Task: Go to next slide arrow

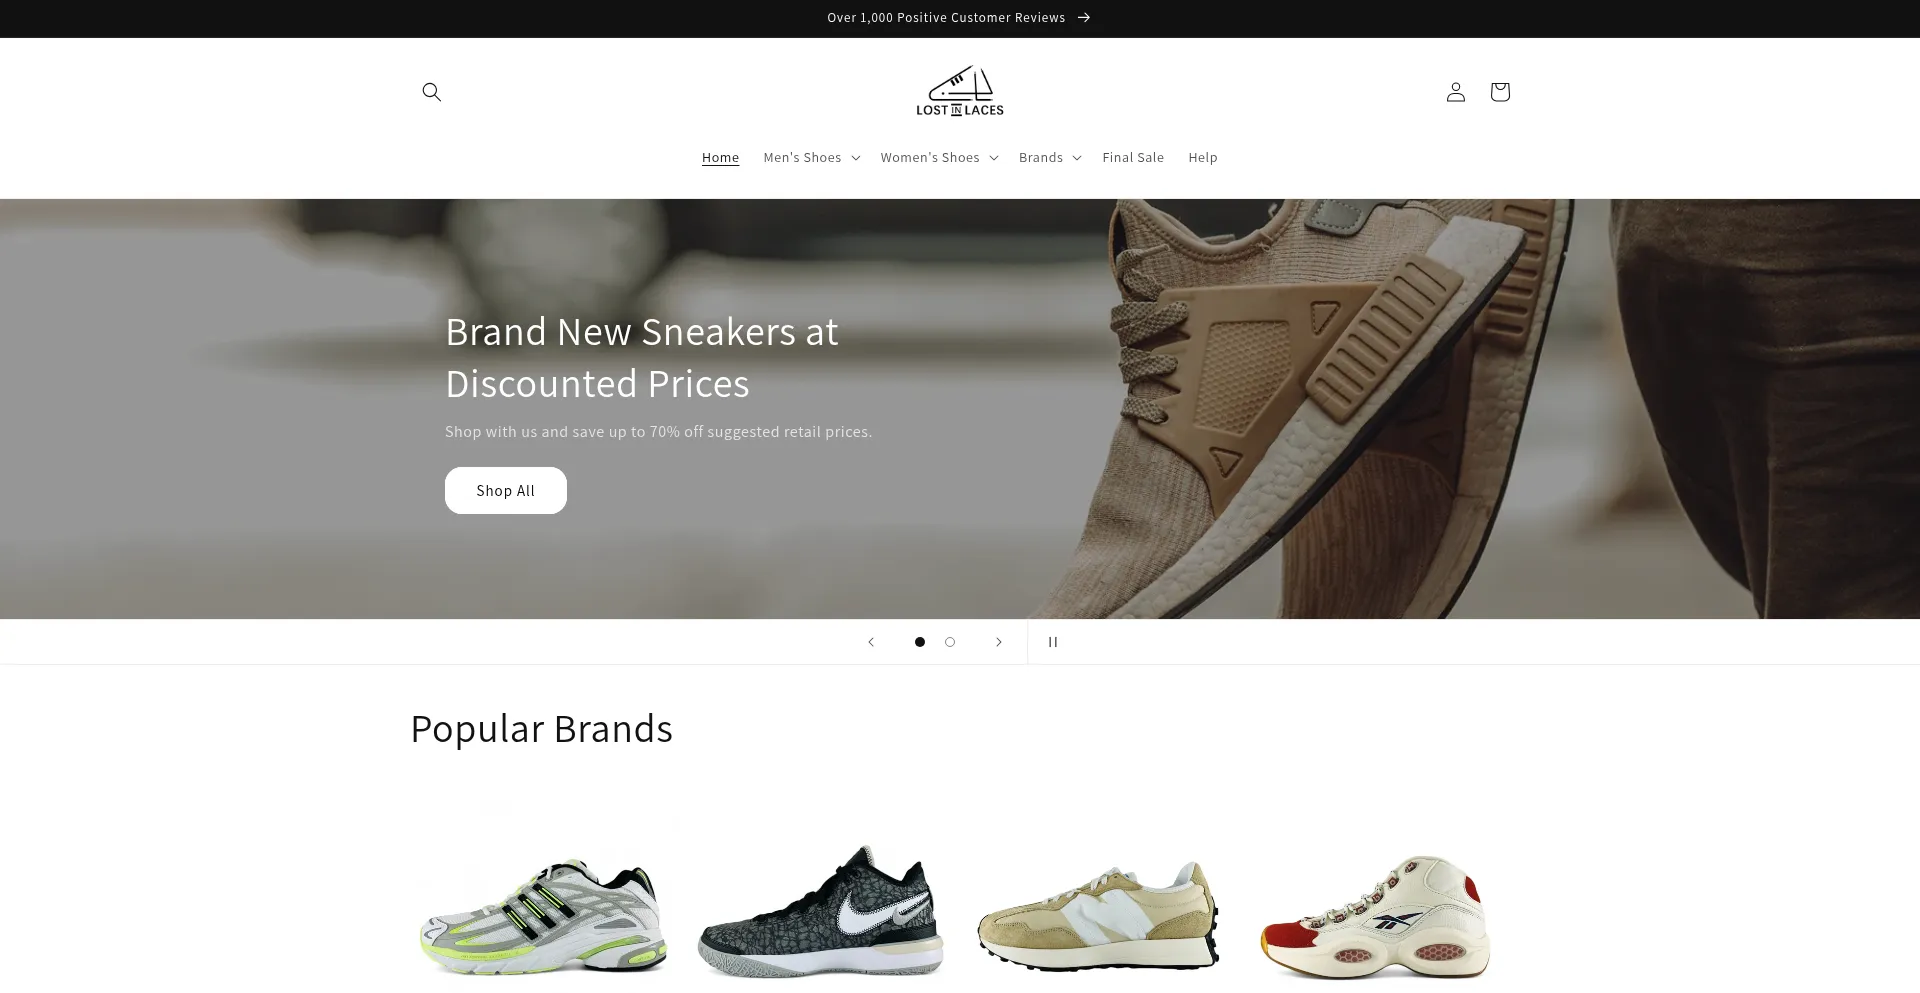Action: [998, 642]
